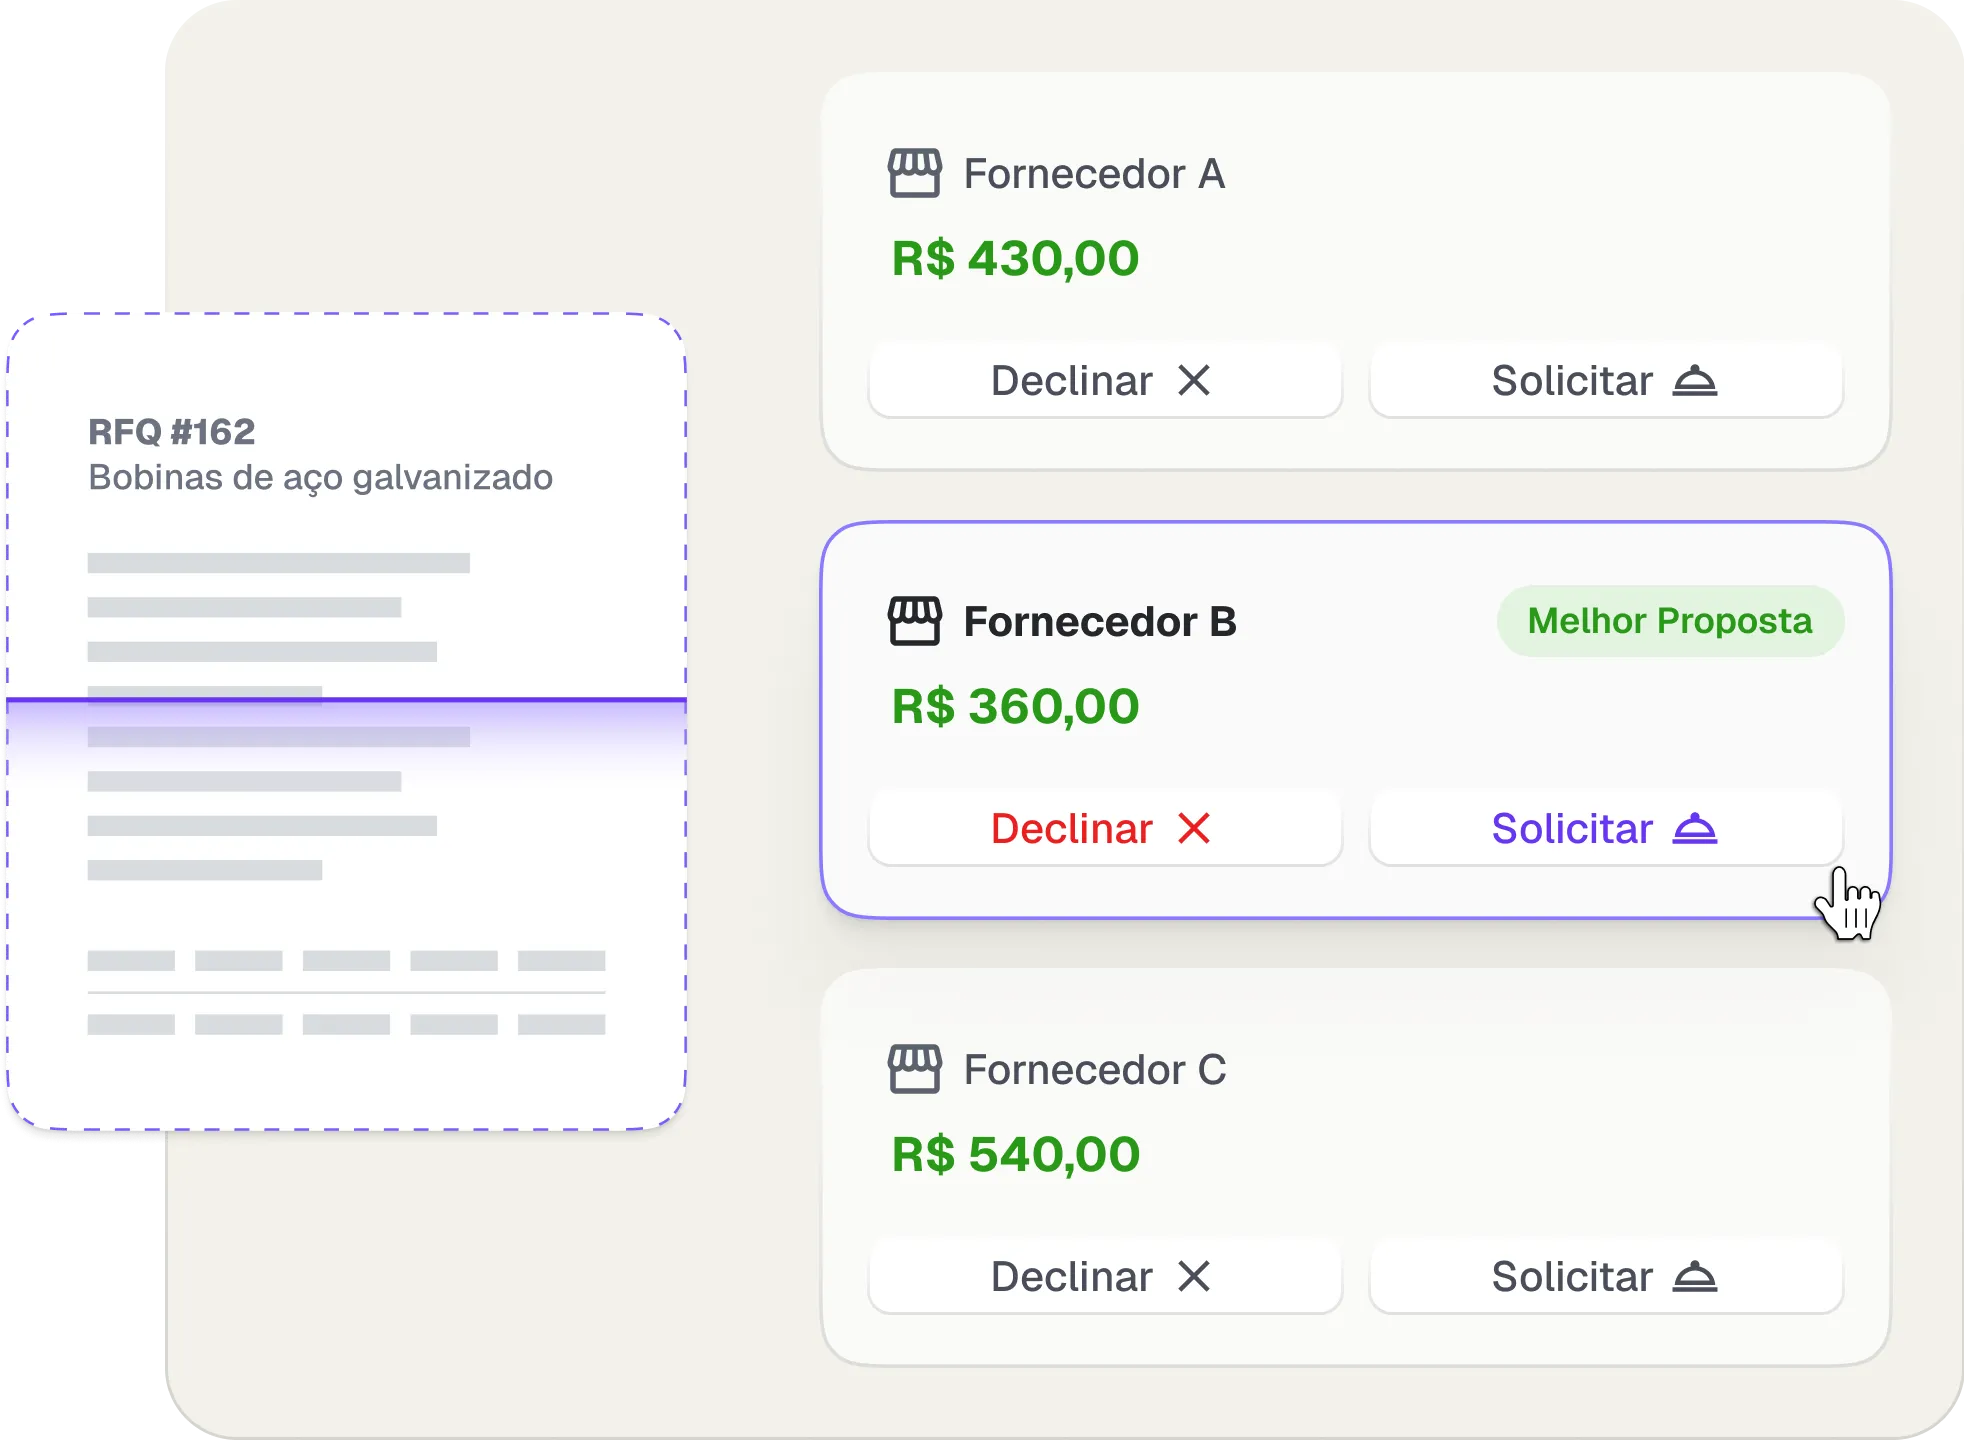Request the quote from Fornecedor C

(x=1605, y=1277)
